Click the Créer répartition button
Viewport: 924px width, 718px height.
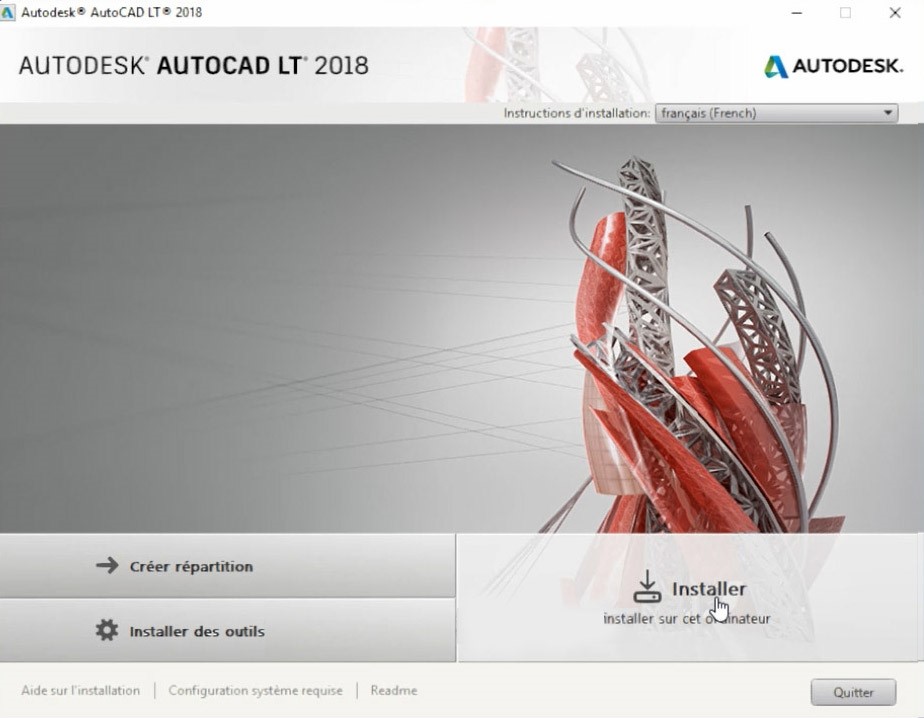tap(227, 566)
